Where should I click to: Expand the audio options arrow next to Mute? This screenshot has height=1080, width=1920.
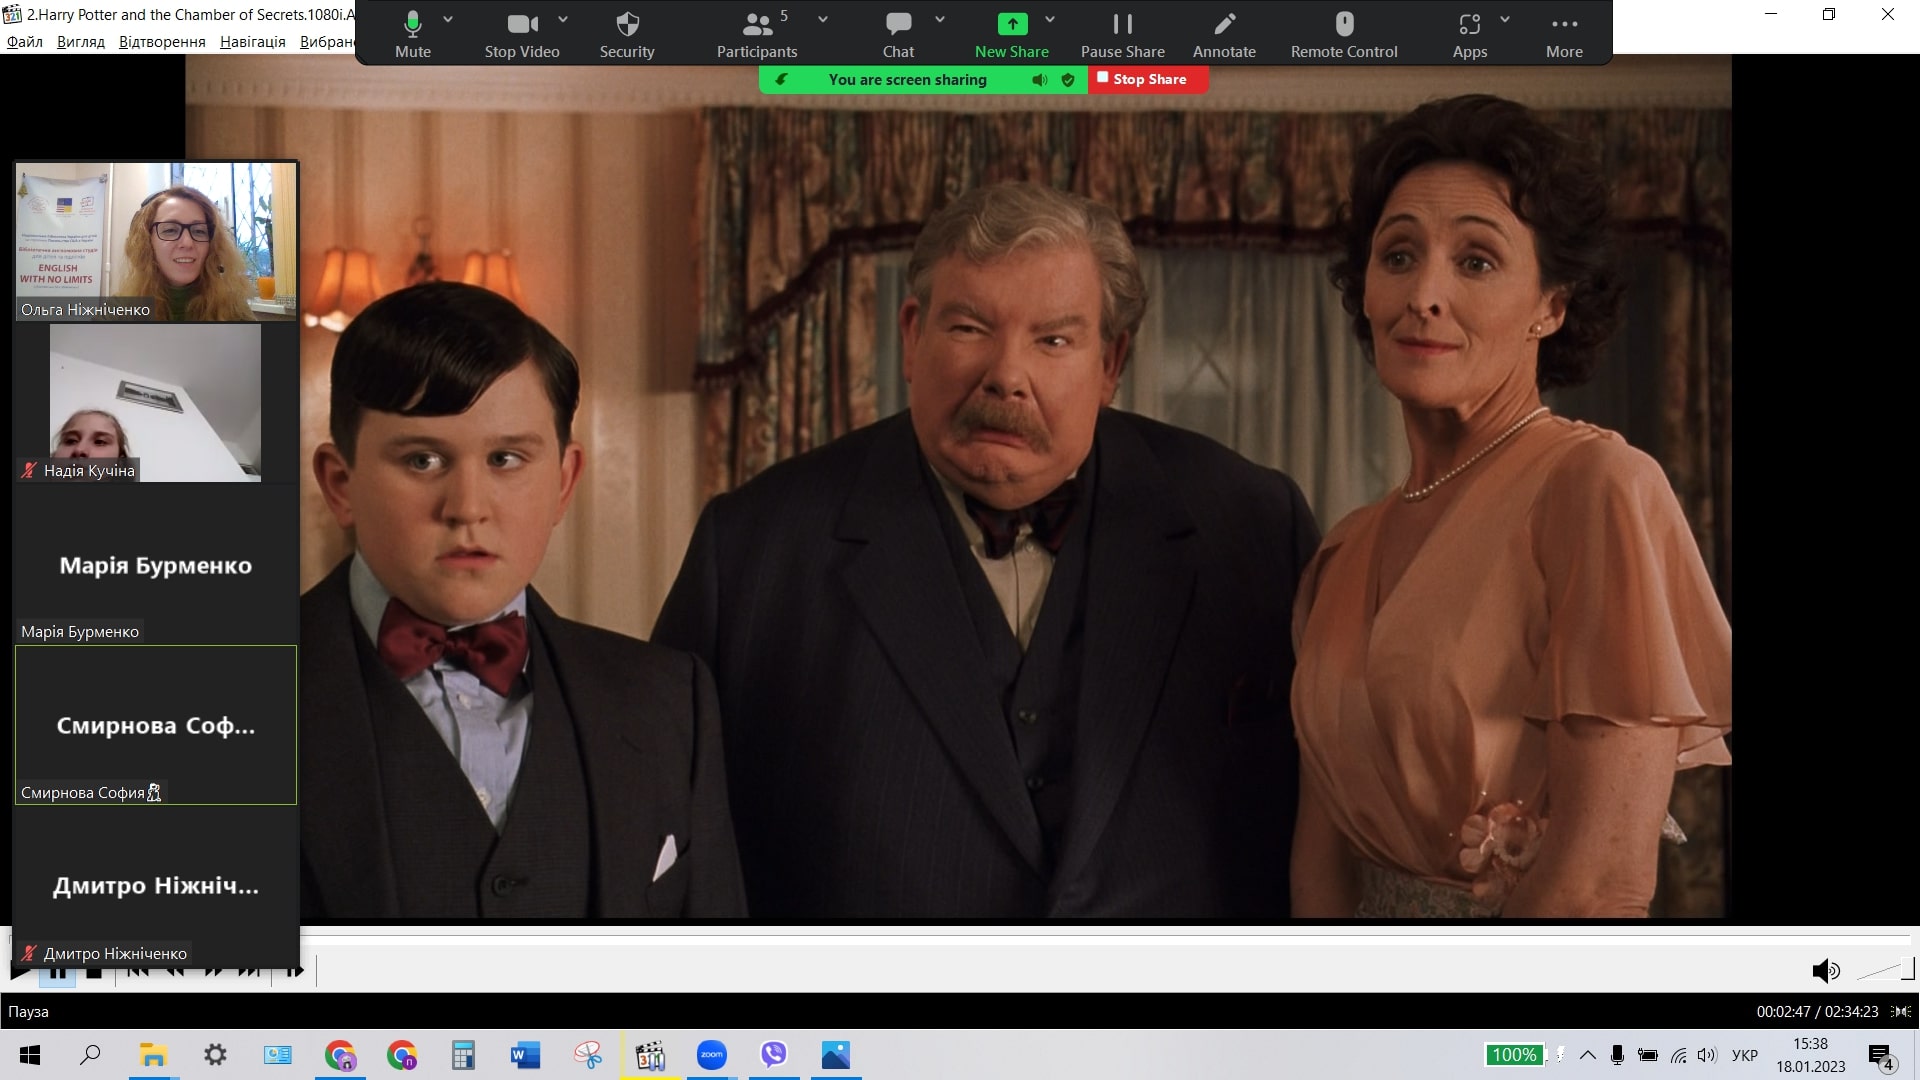(x=448, y=19)
